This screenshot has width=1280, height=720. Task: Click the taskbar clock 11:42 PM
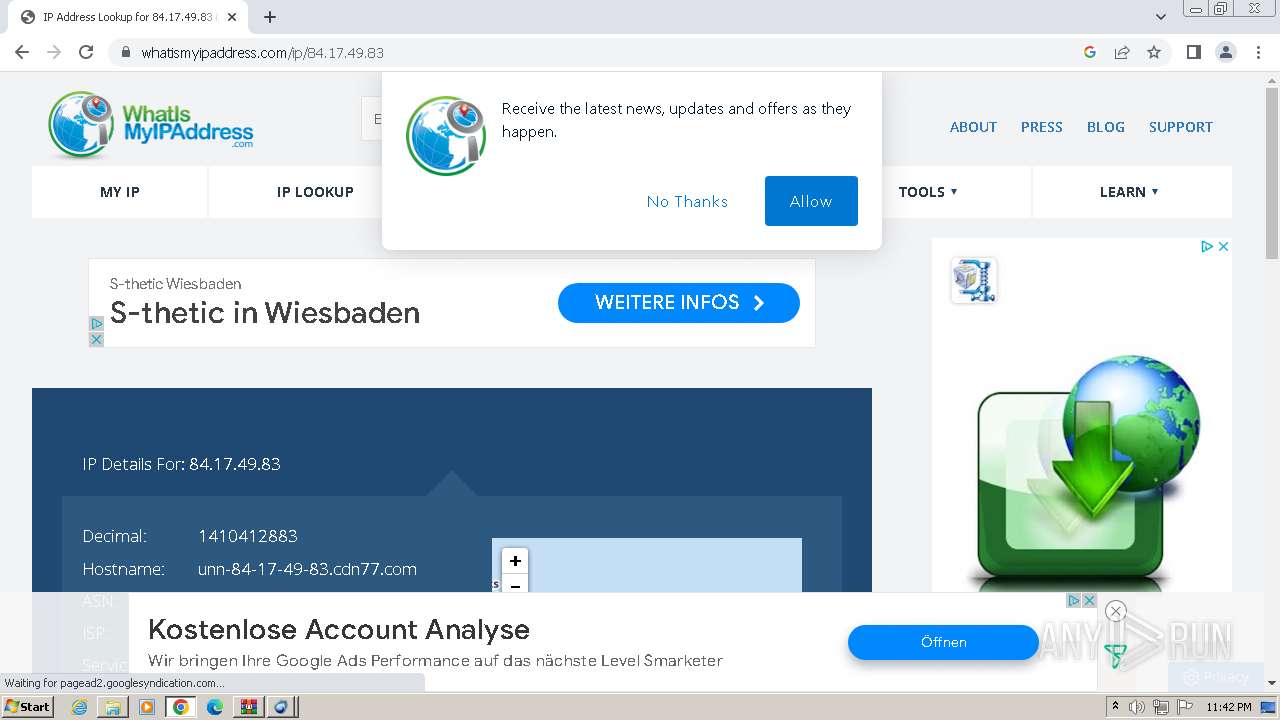[1229, 707]
